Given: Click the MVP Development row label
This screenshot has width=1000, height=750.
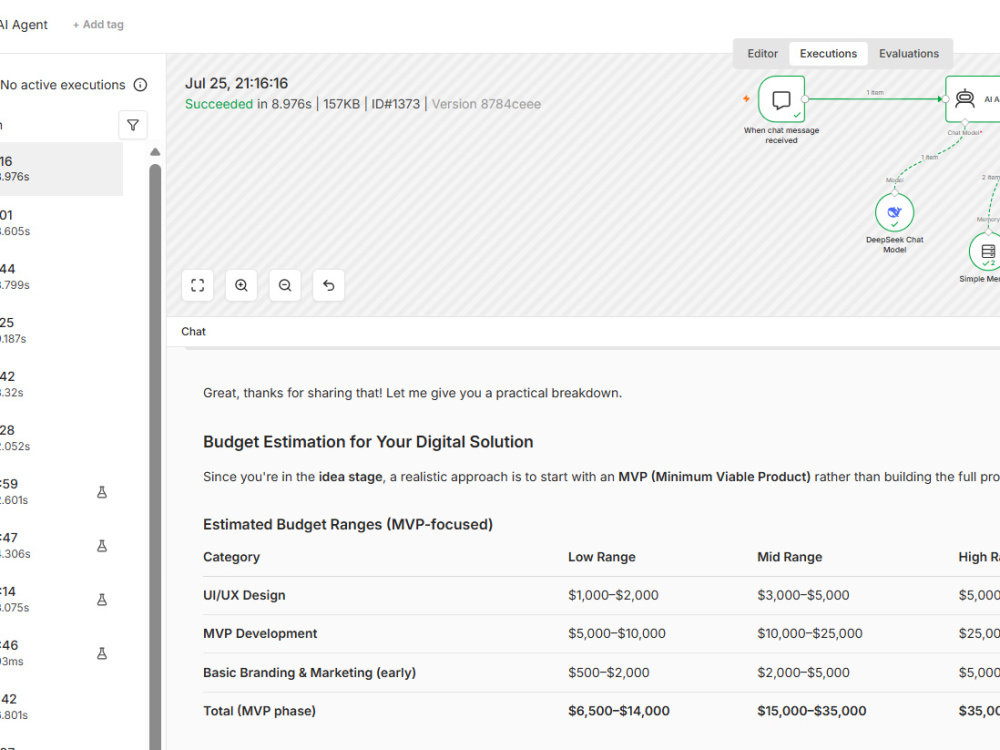Looking at the screenshot, I should click(x=260, y=633).
